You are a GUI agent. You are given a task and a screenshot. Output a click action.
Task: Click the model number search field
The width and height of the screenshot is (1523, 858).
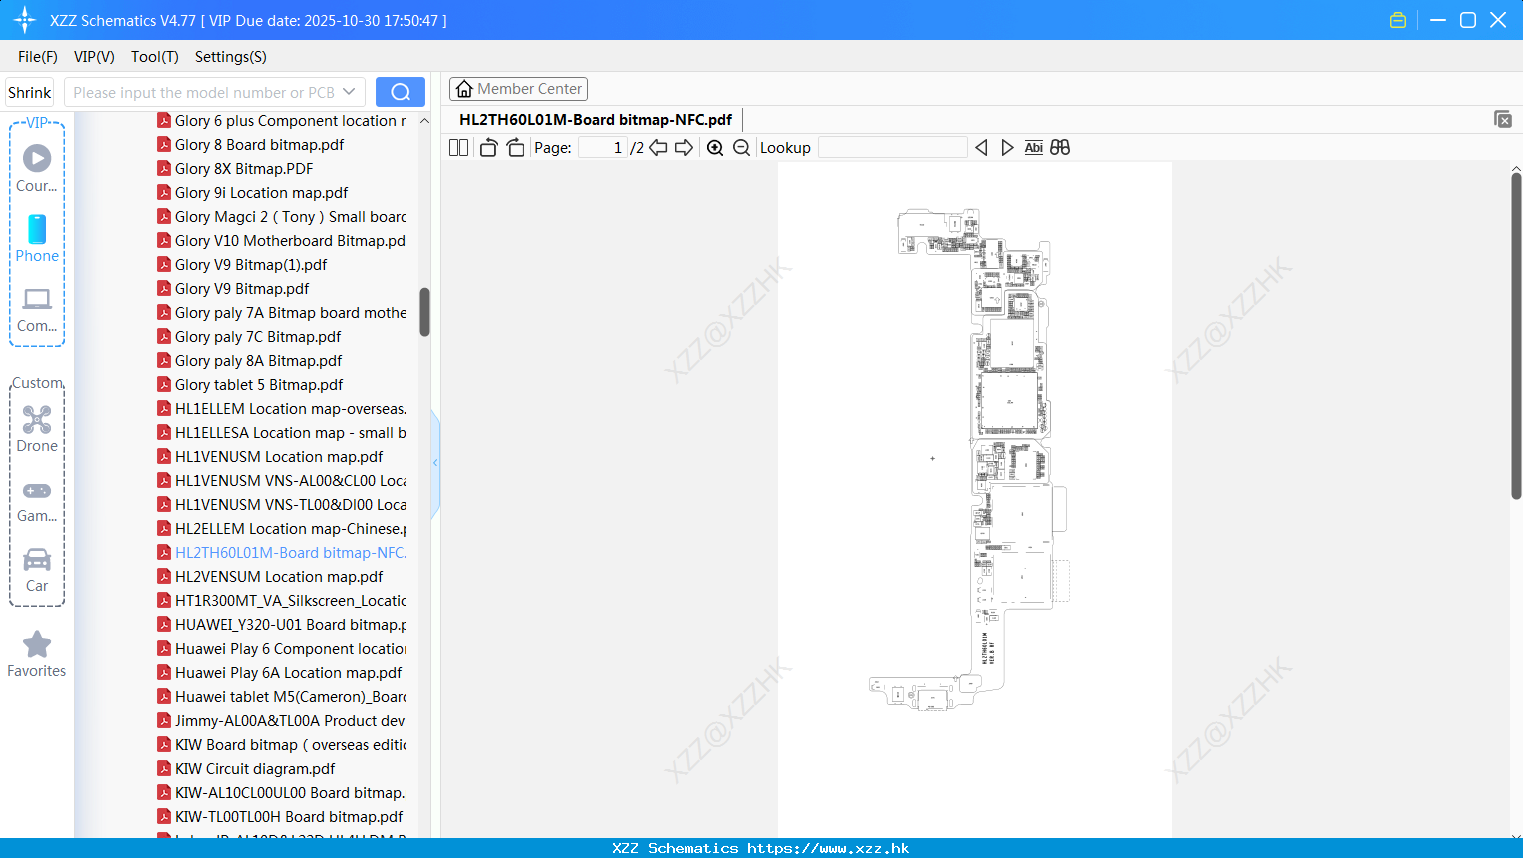point(204,92)
